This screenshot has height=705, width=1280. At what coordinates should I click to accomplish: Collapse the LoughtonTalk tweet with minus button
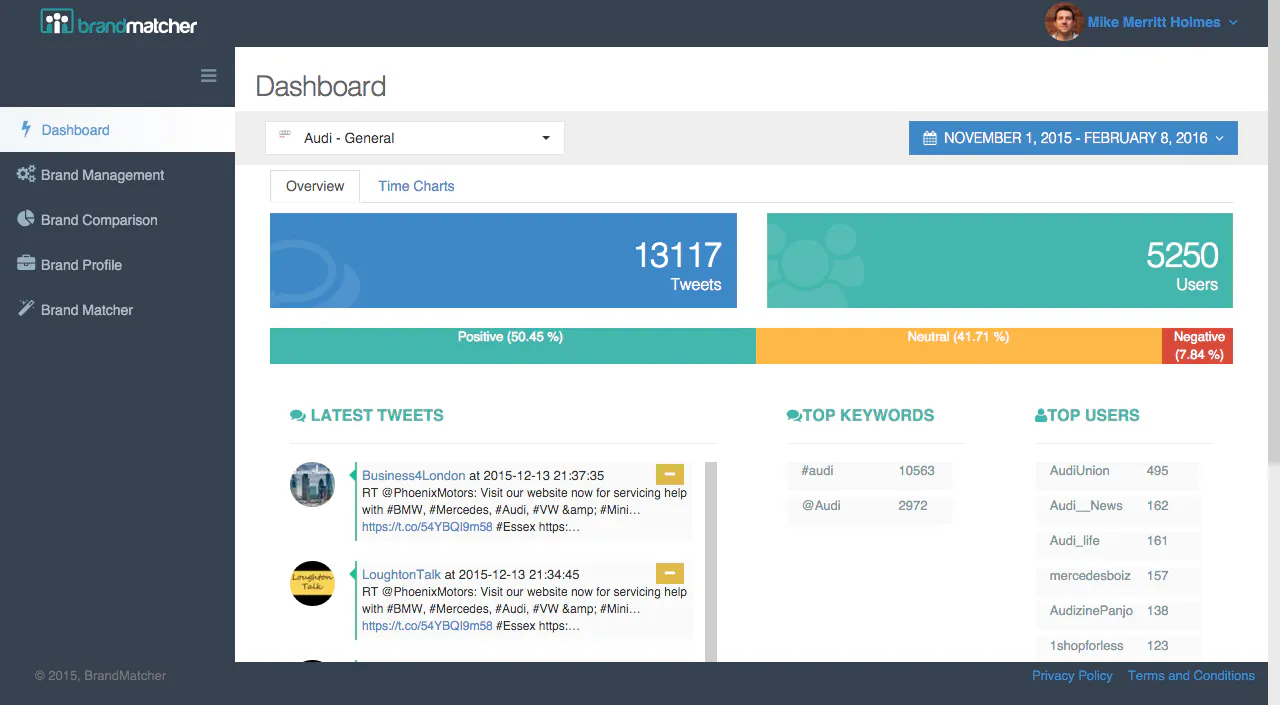670,573
